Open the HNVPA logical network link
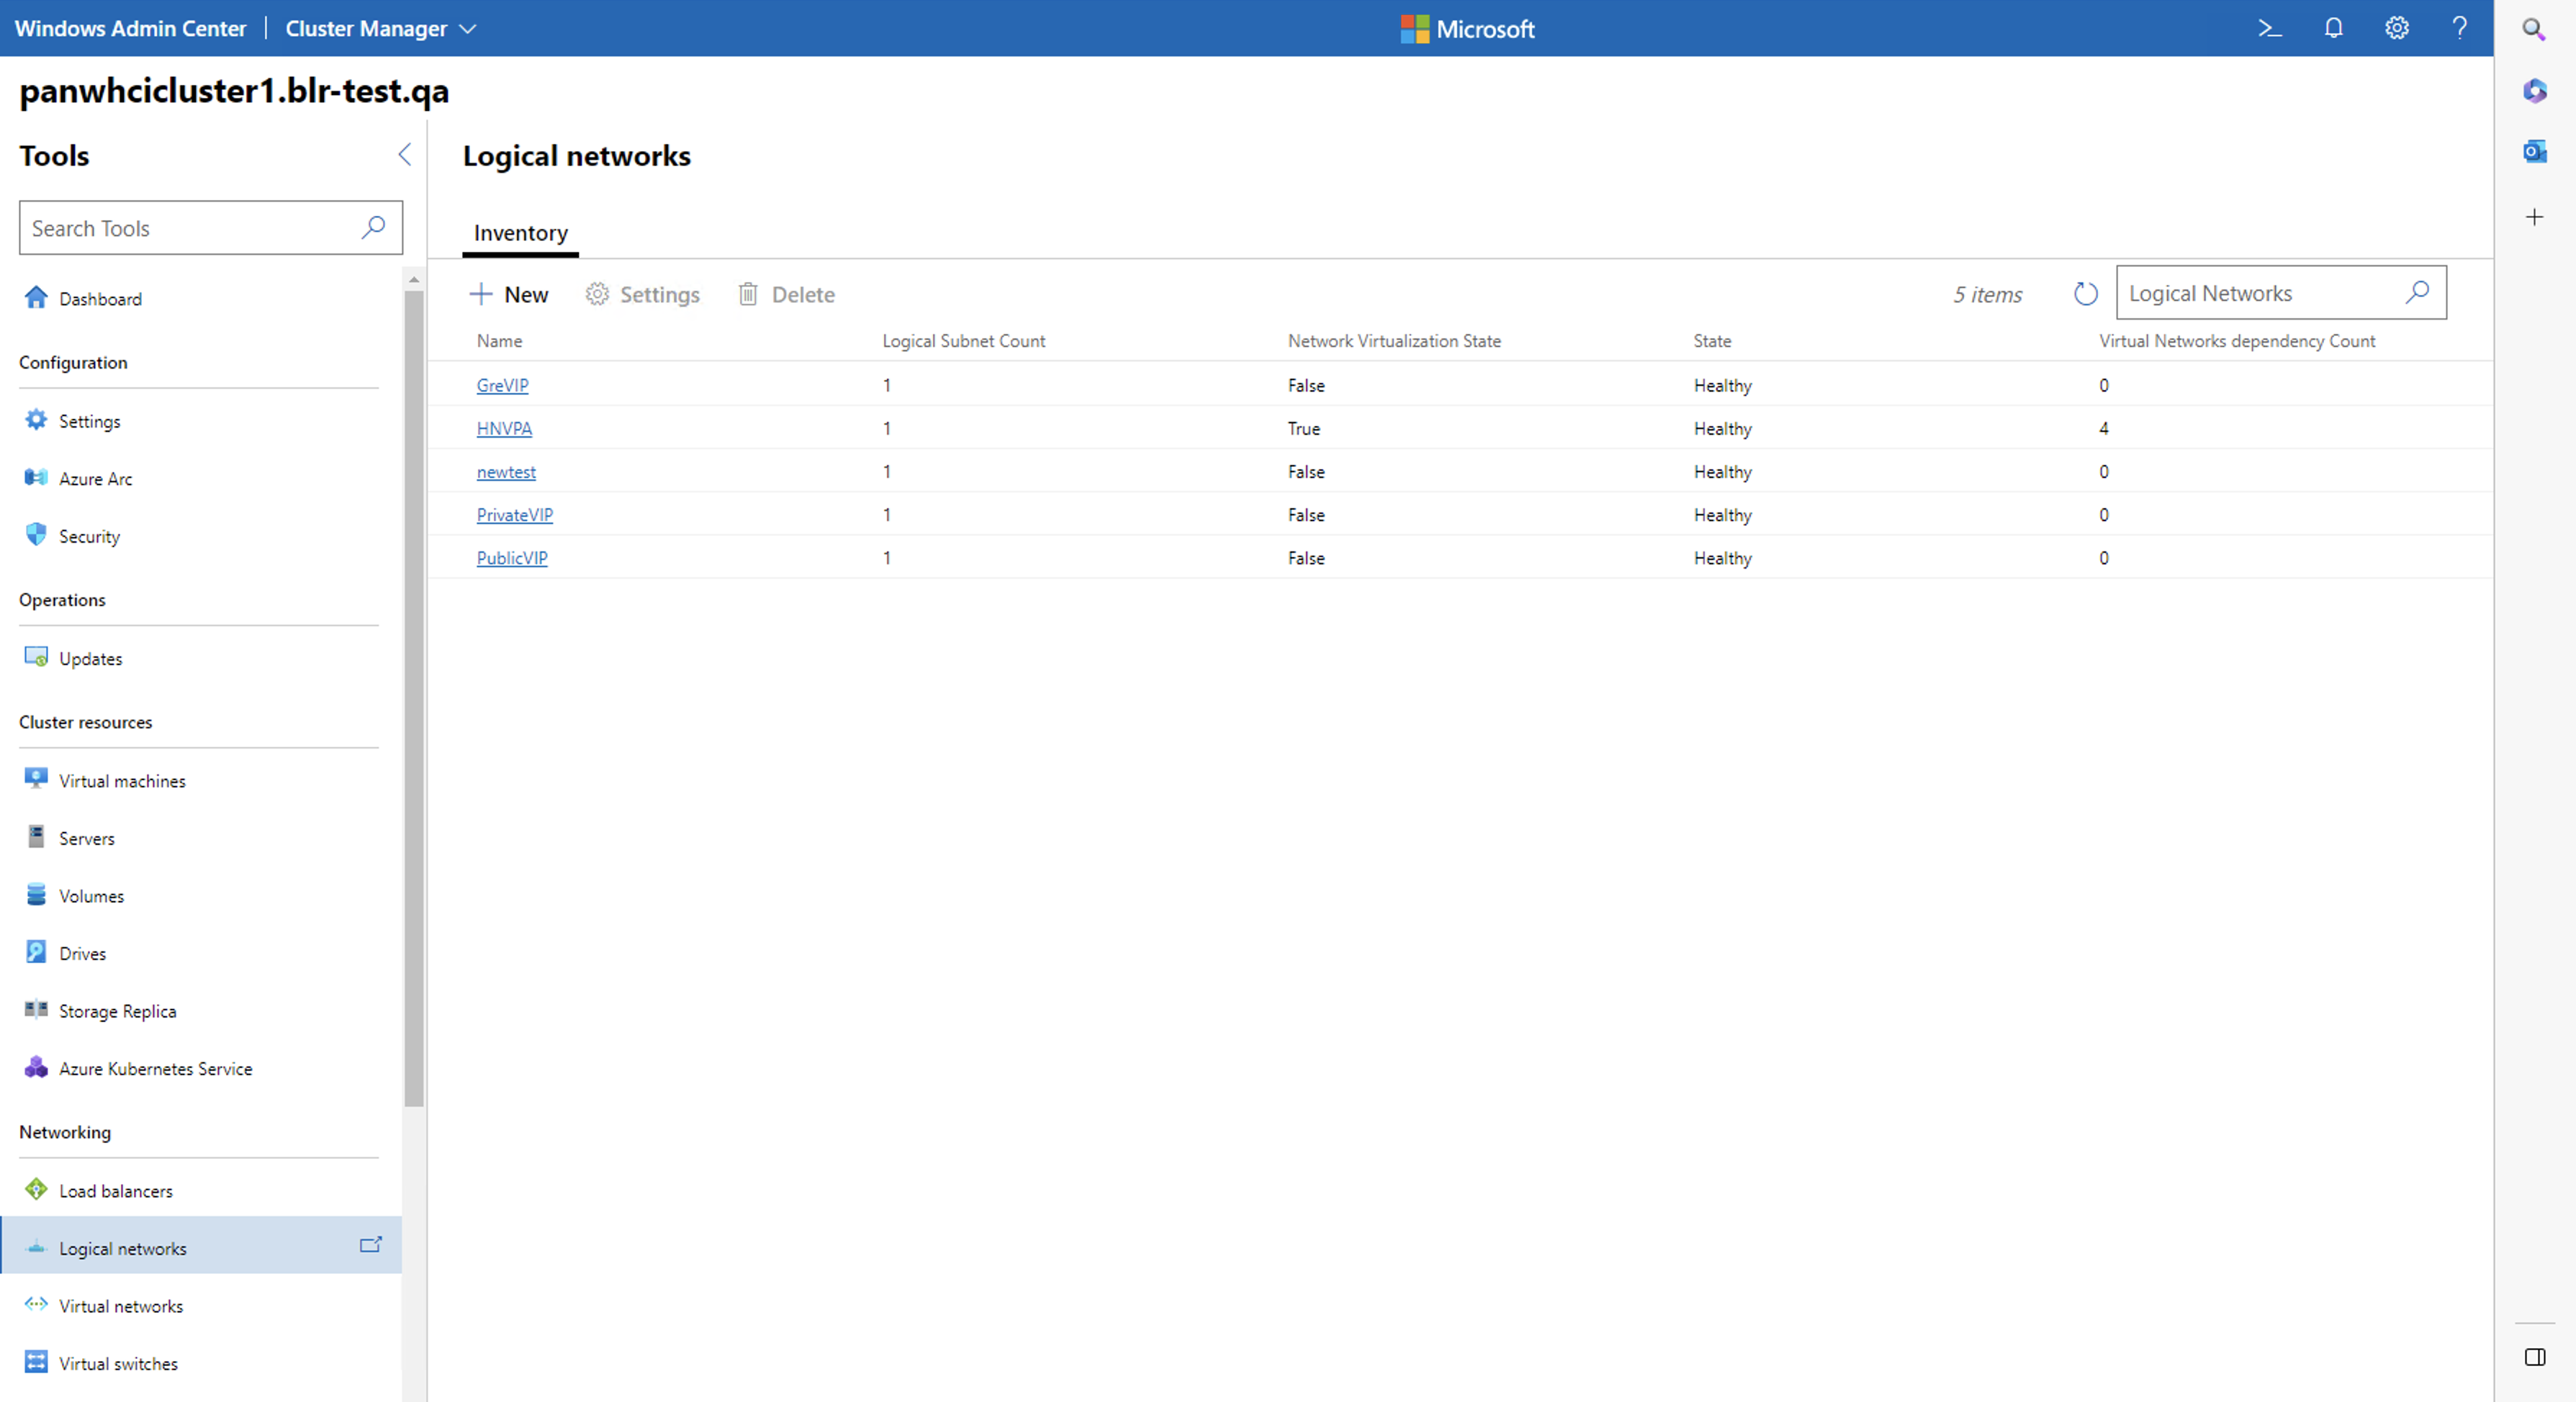The width and height of the screenshot is (2576, 1402). pos(504,428)
